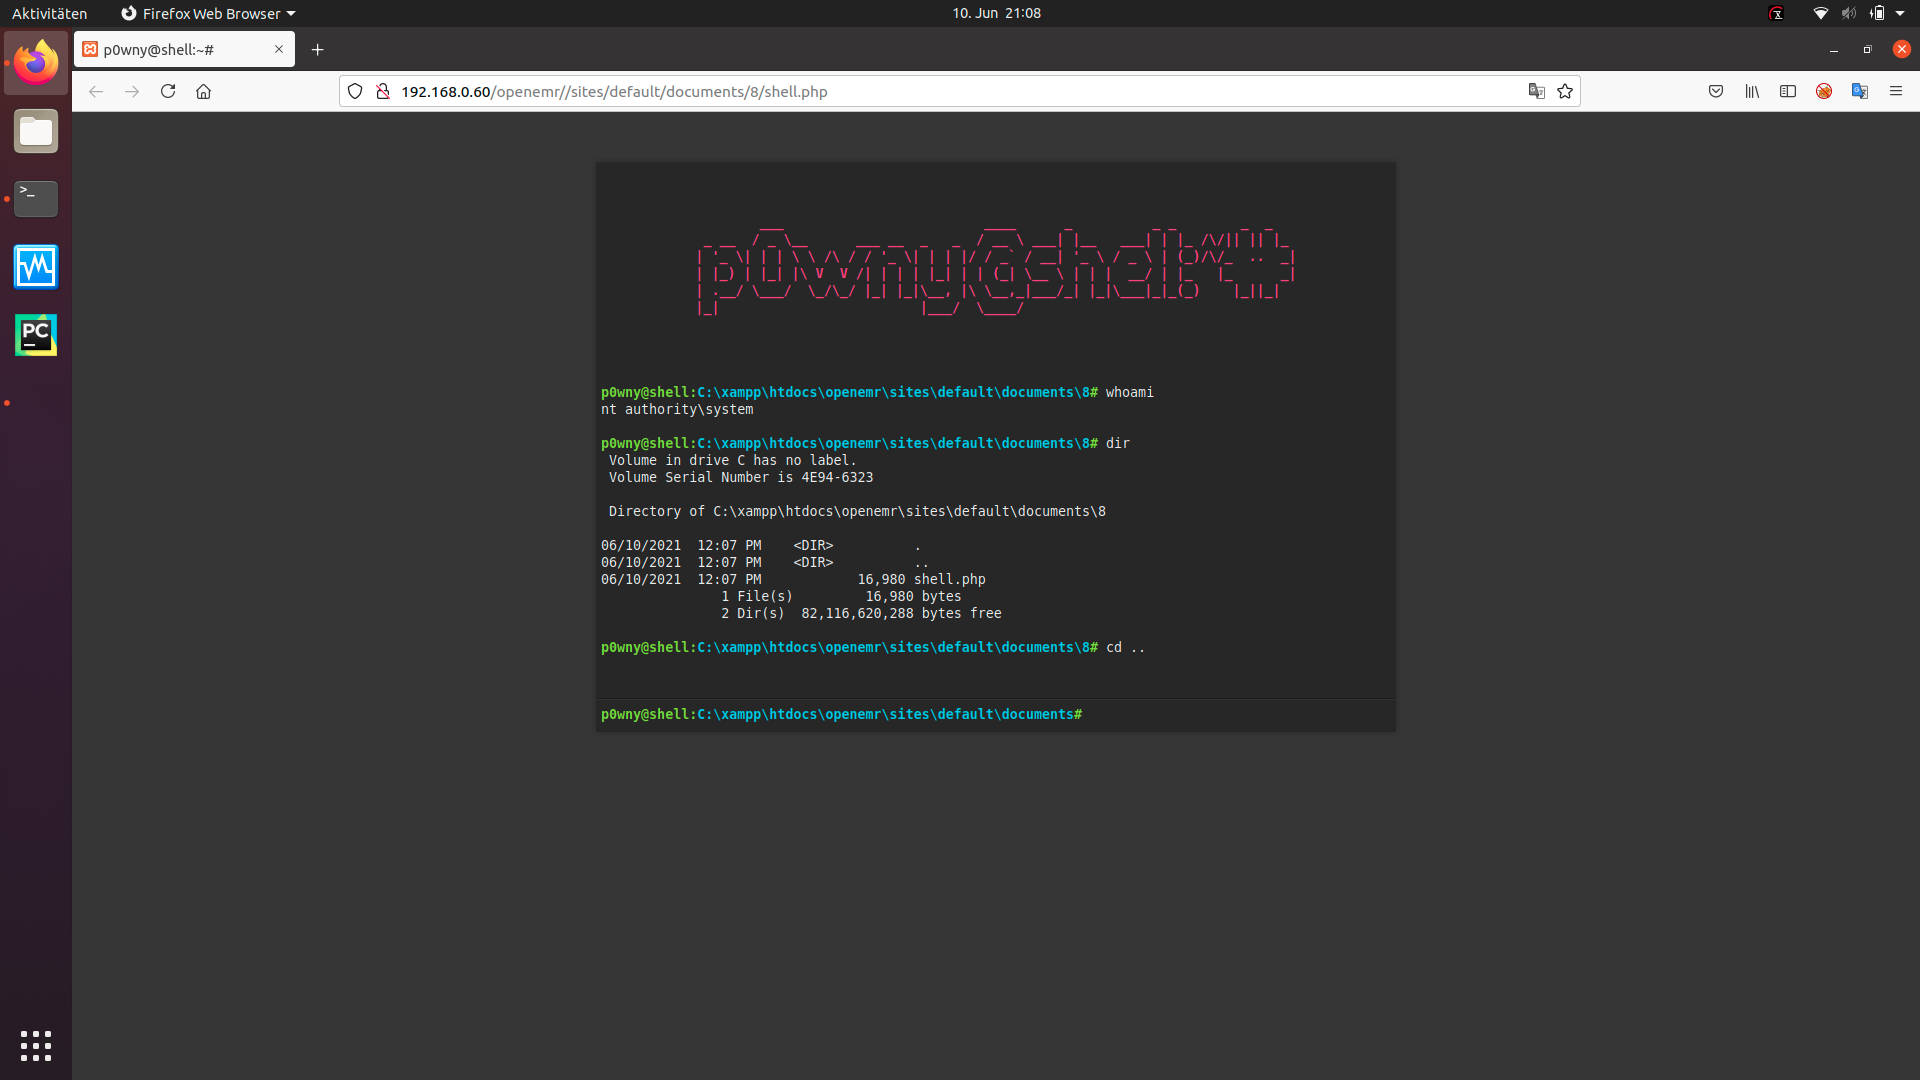Select the p0wny@shell:~# tab
The image size is (1920, 1080).
click(x=184, y=49)
